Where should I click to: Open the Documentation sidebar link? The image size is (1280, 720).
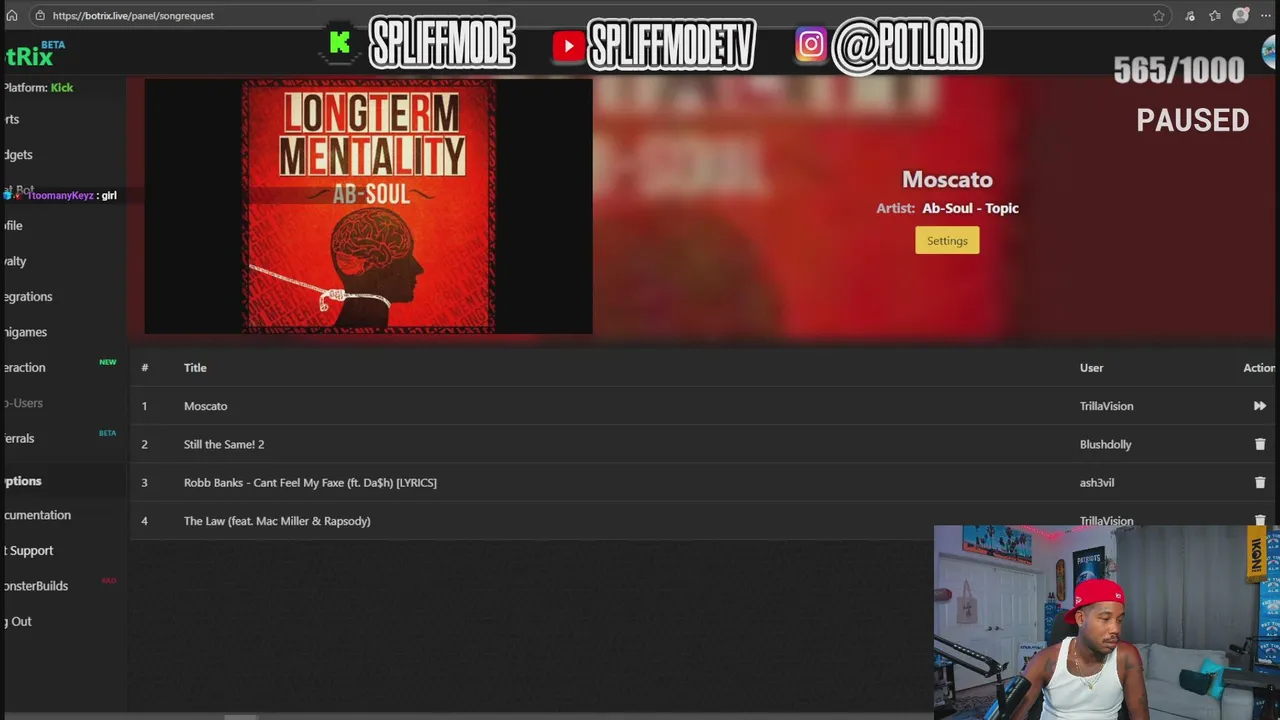(x=37, y=515)
